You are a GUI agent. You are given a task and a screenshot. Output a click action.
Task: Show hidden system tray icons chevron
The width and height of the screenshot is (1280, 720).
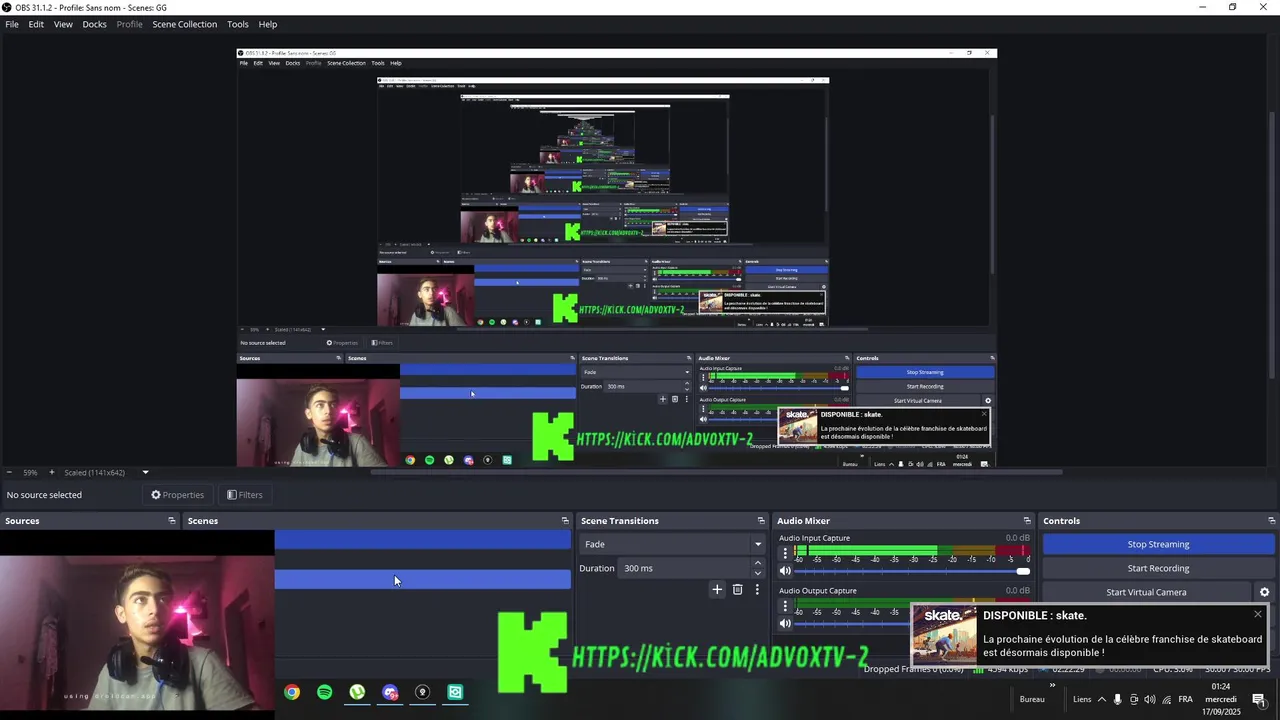(x=1102, y=699)
